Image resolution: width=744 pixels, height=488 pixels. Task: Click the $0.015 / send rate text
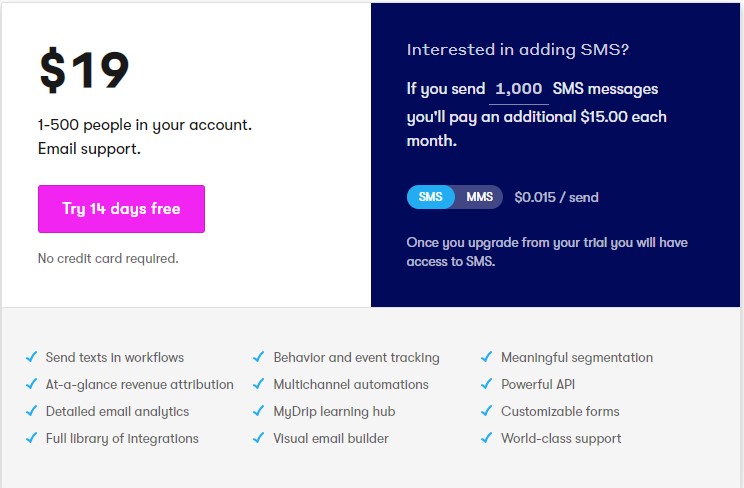pyautogui.click(x=556, y=197)
